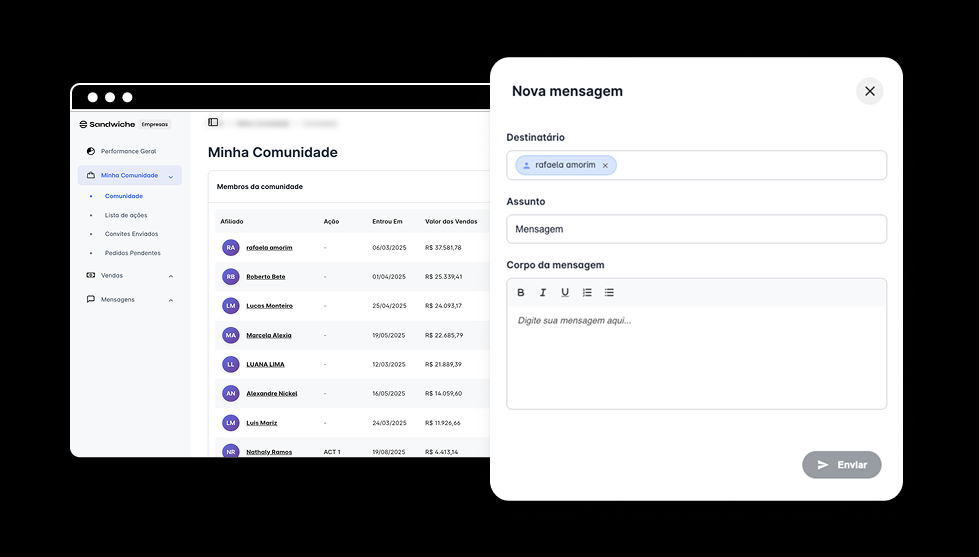Focus the Destinatário recipient field

click(x=696, y=165)
